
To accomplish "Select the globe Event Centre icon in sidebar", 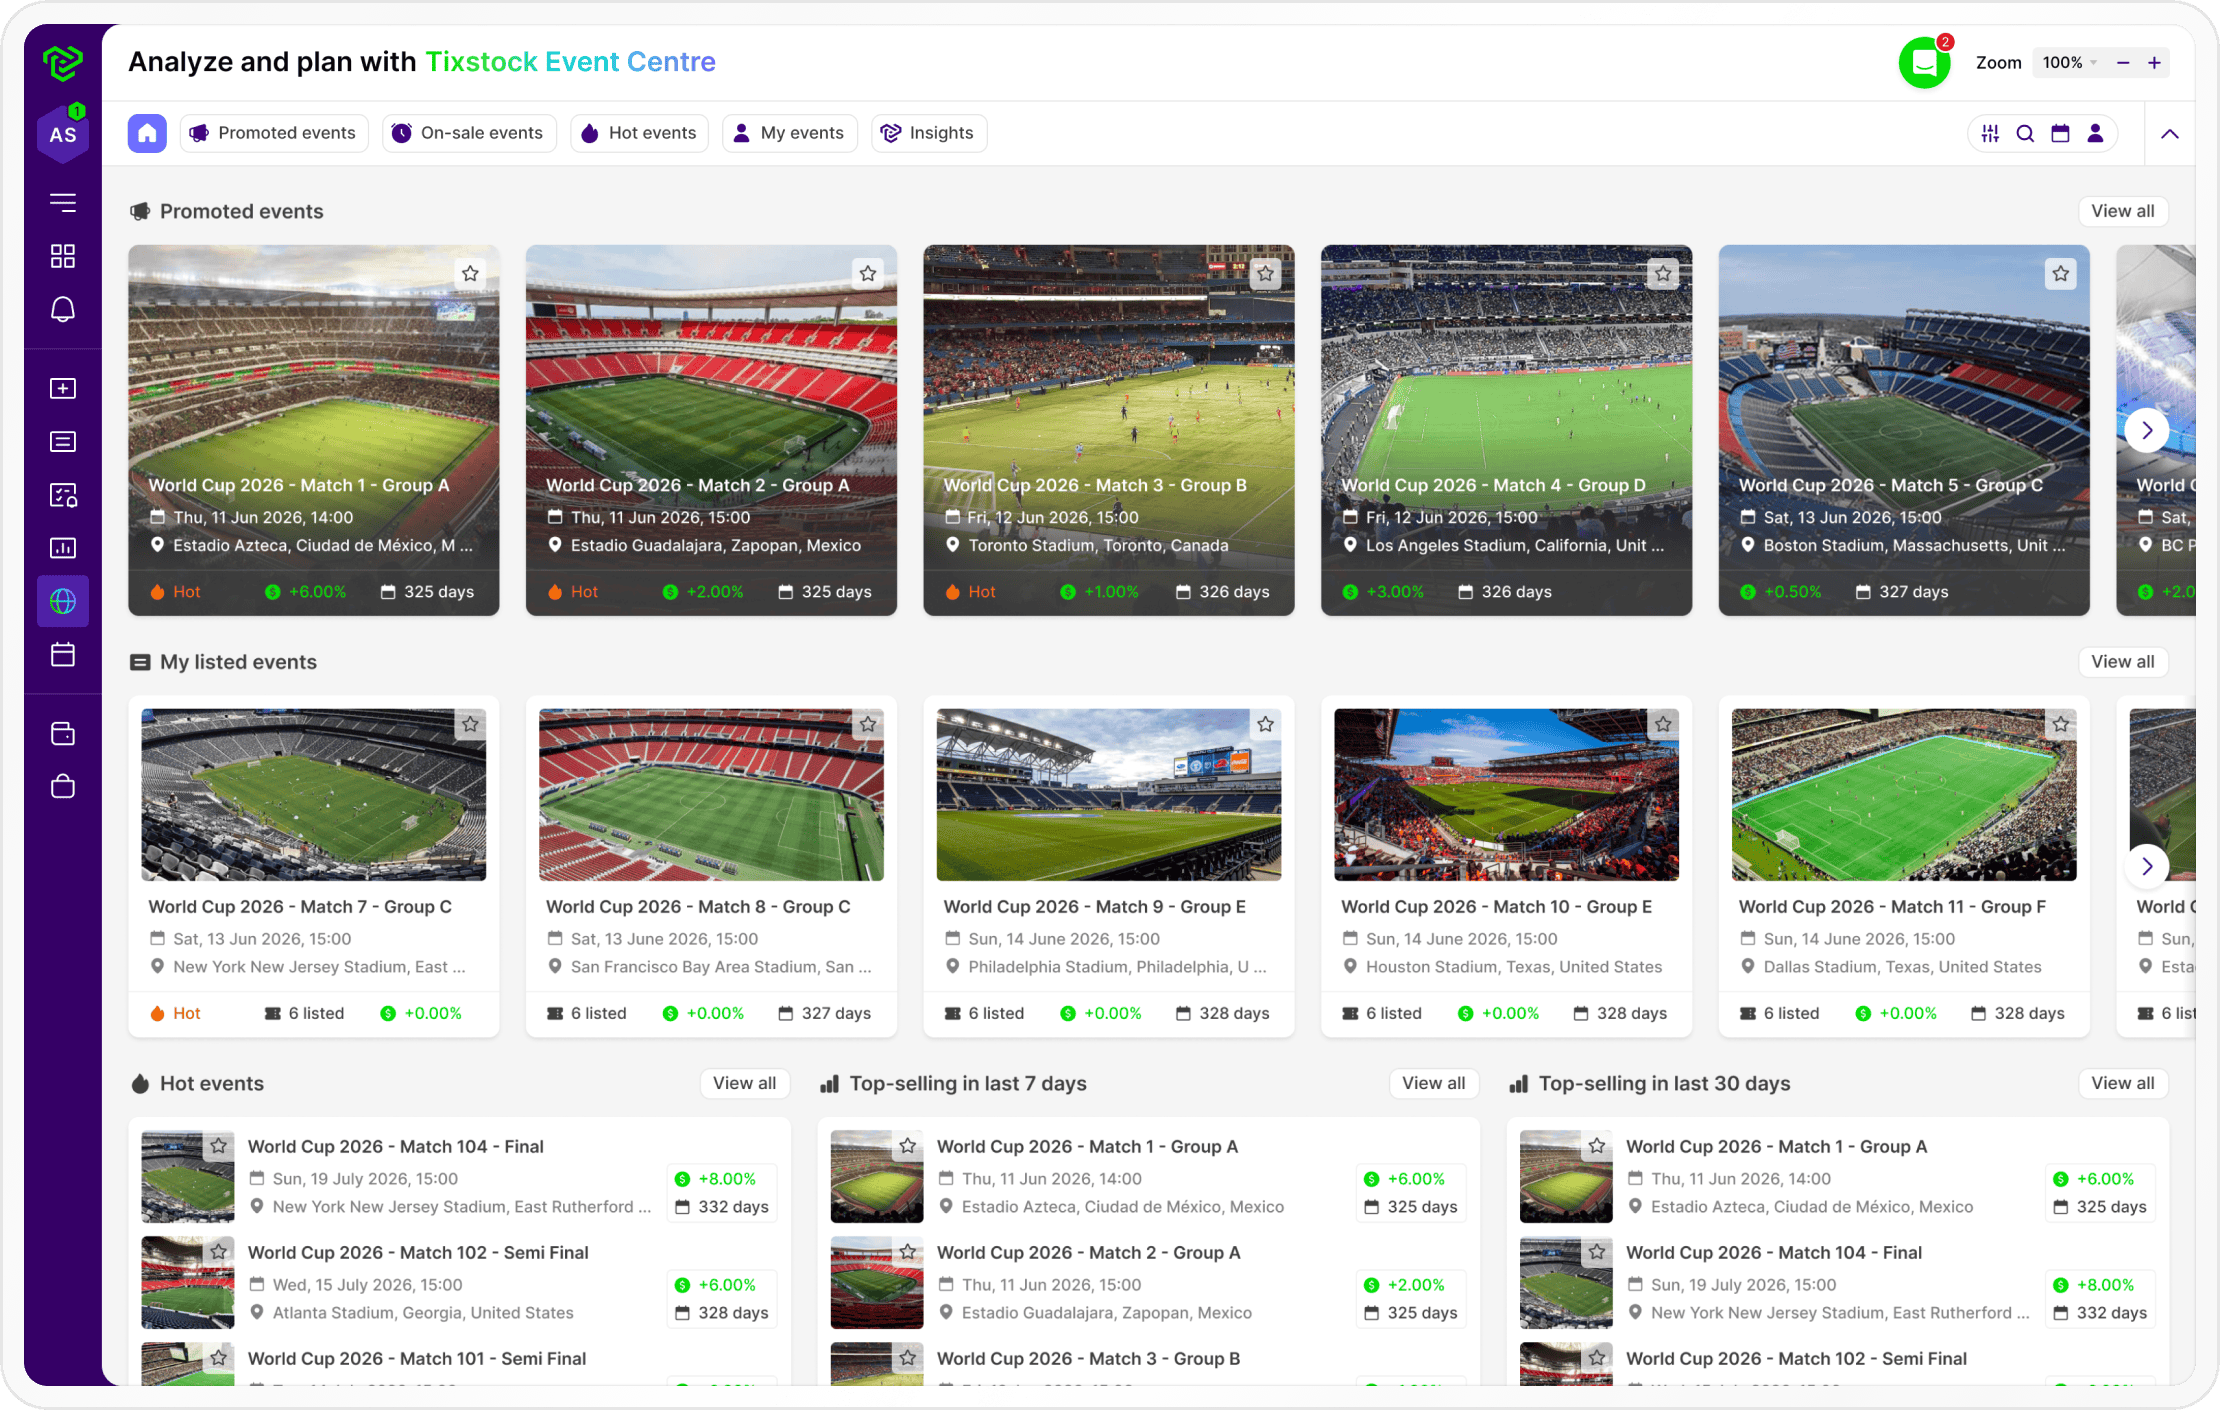I will [x=63, y=601].
